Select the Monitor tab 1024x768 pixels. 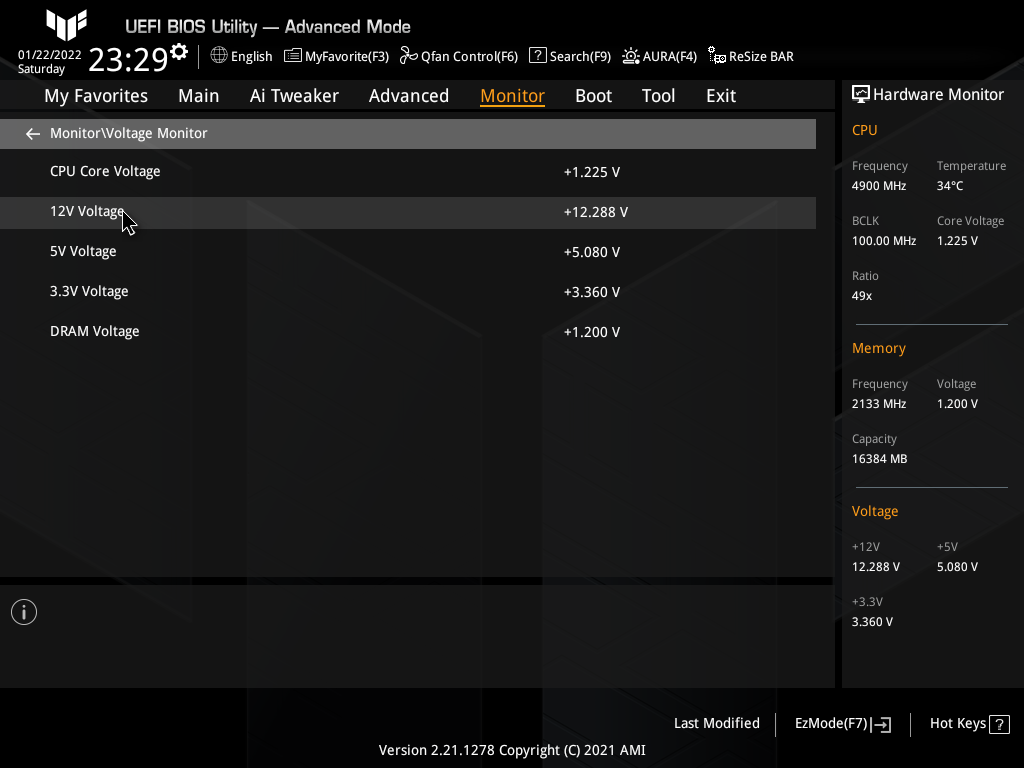(x=513, y=96)
